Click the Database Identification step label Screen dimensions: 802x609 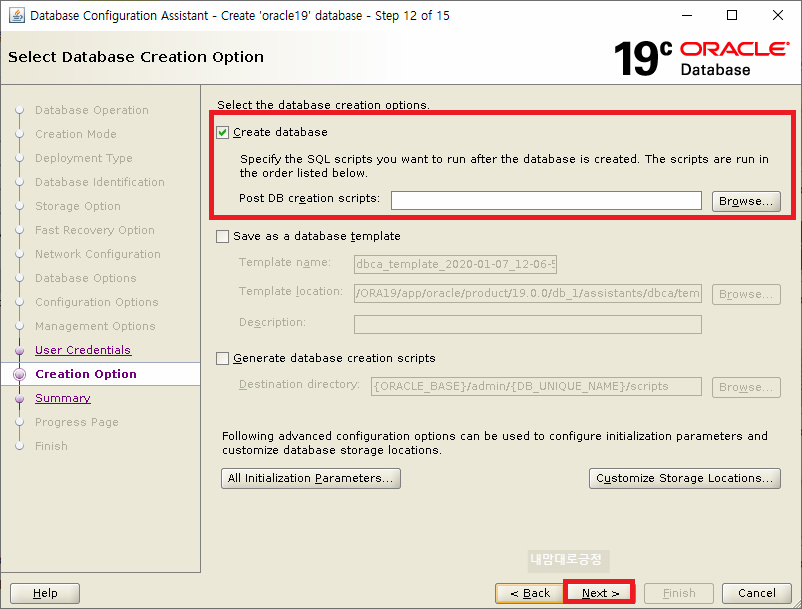pos(100,183)
